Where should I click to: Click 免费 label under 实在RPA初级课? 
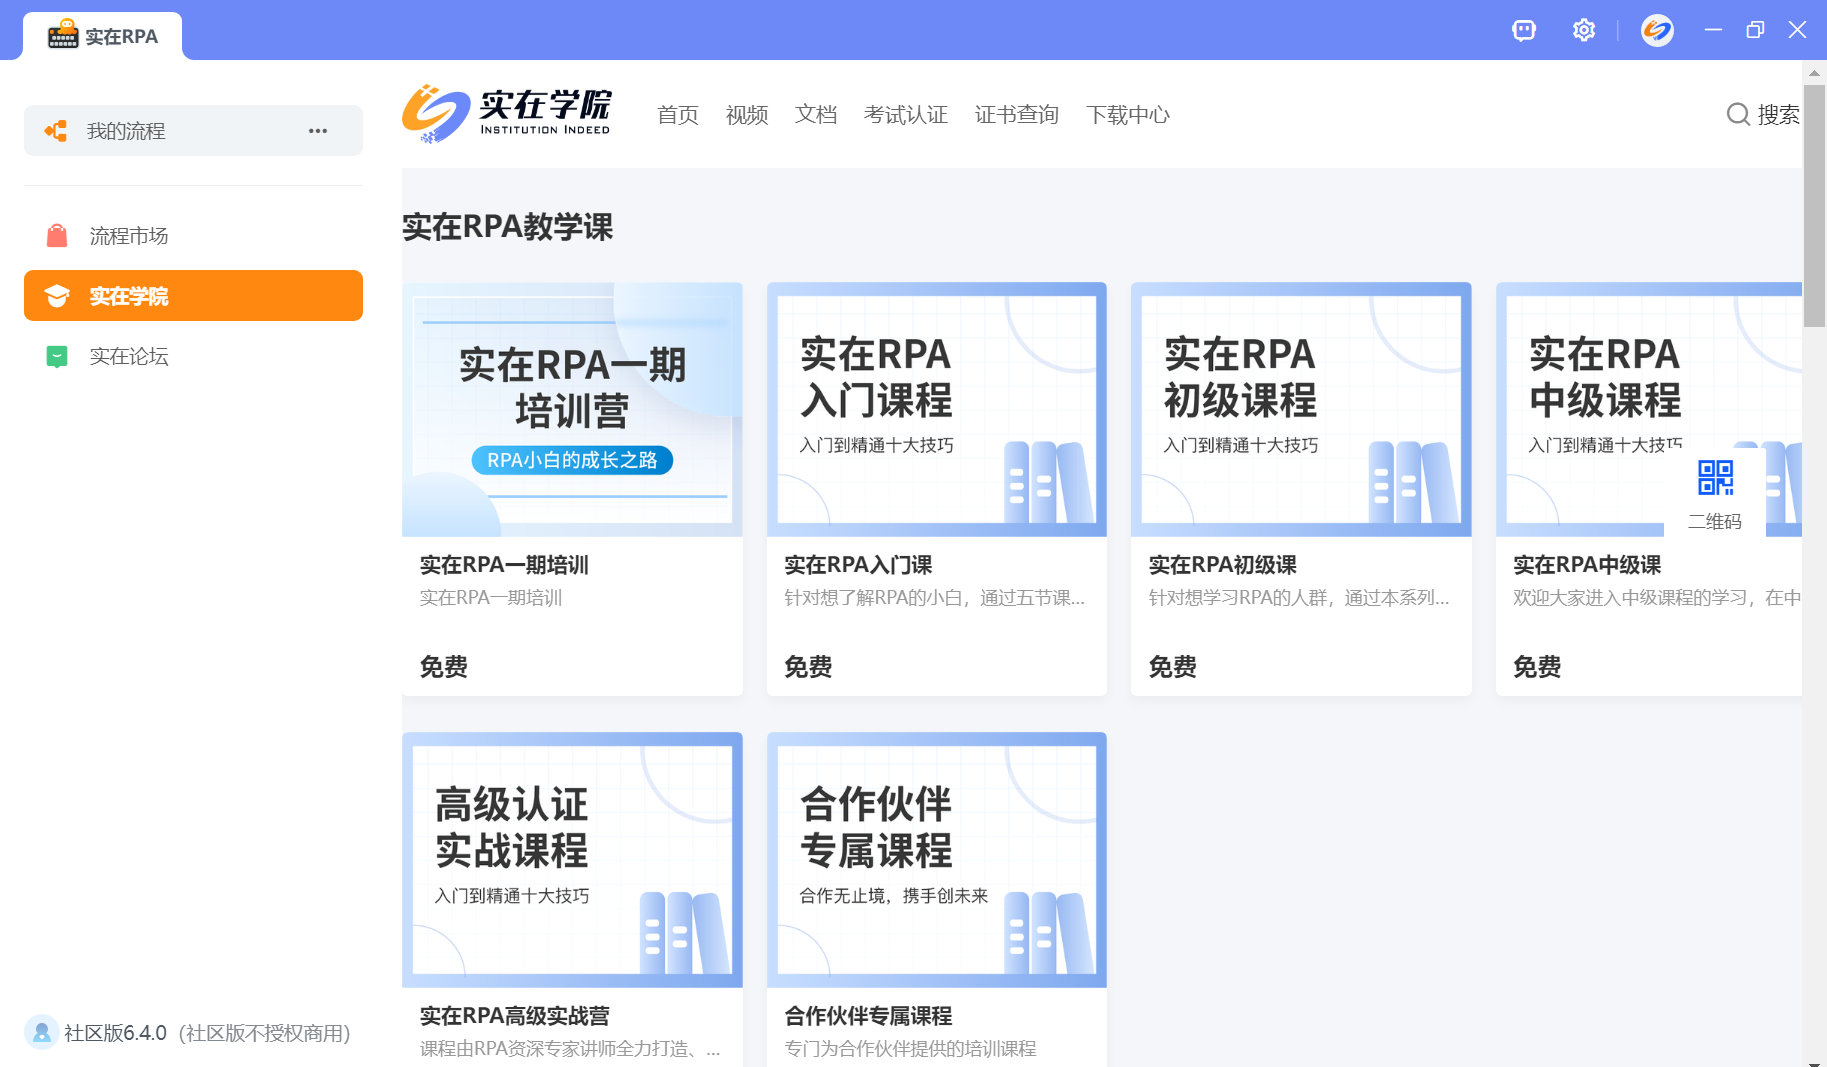click(x=1173, y=667)
